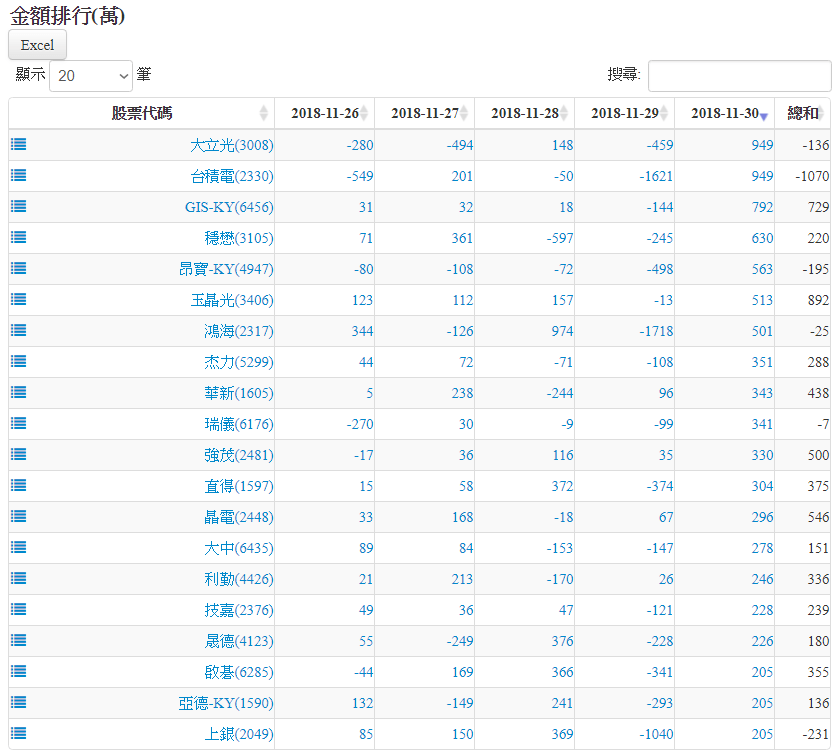
Task: Click the list icon beside 鴻海(2317)
Action: (x=19, y=330)
